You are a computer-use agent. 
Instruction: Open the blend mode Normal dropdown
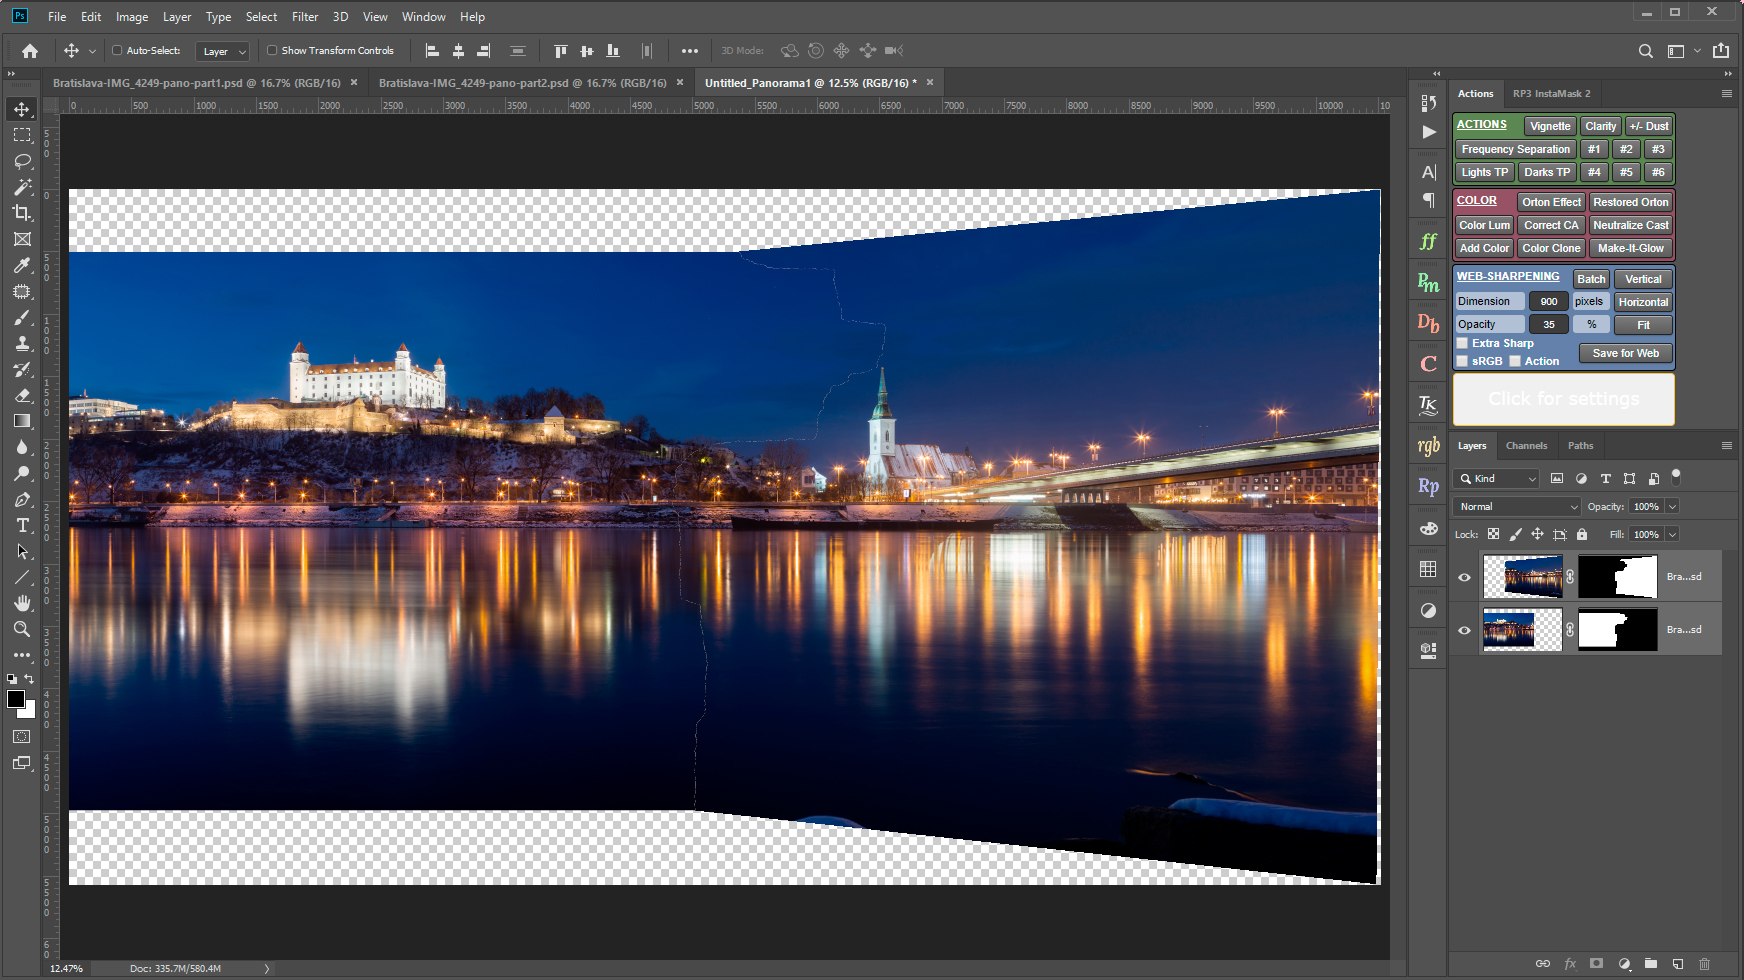click(1517, 507)
